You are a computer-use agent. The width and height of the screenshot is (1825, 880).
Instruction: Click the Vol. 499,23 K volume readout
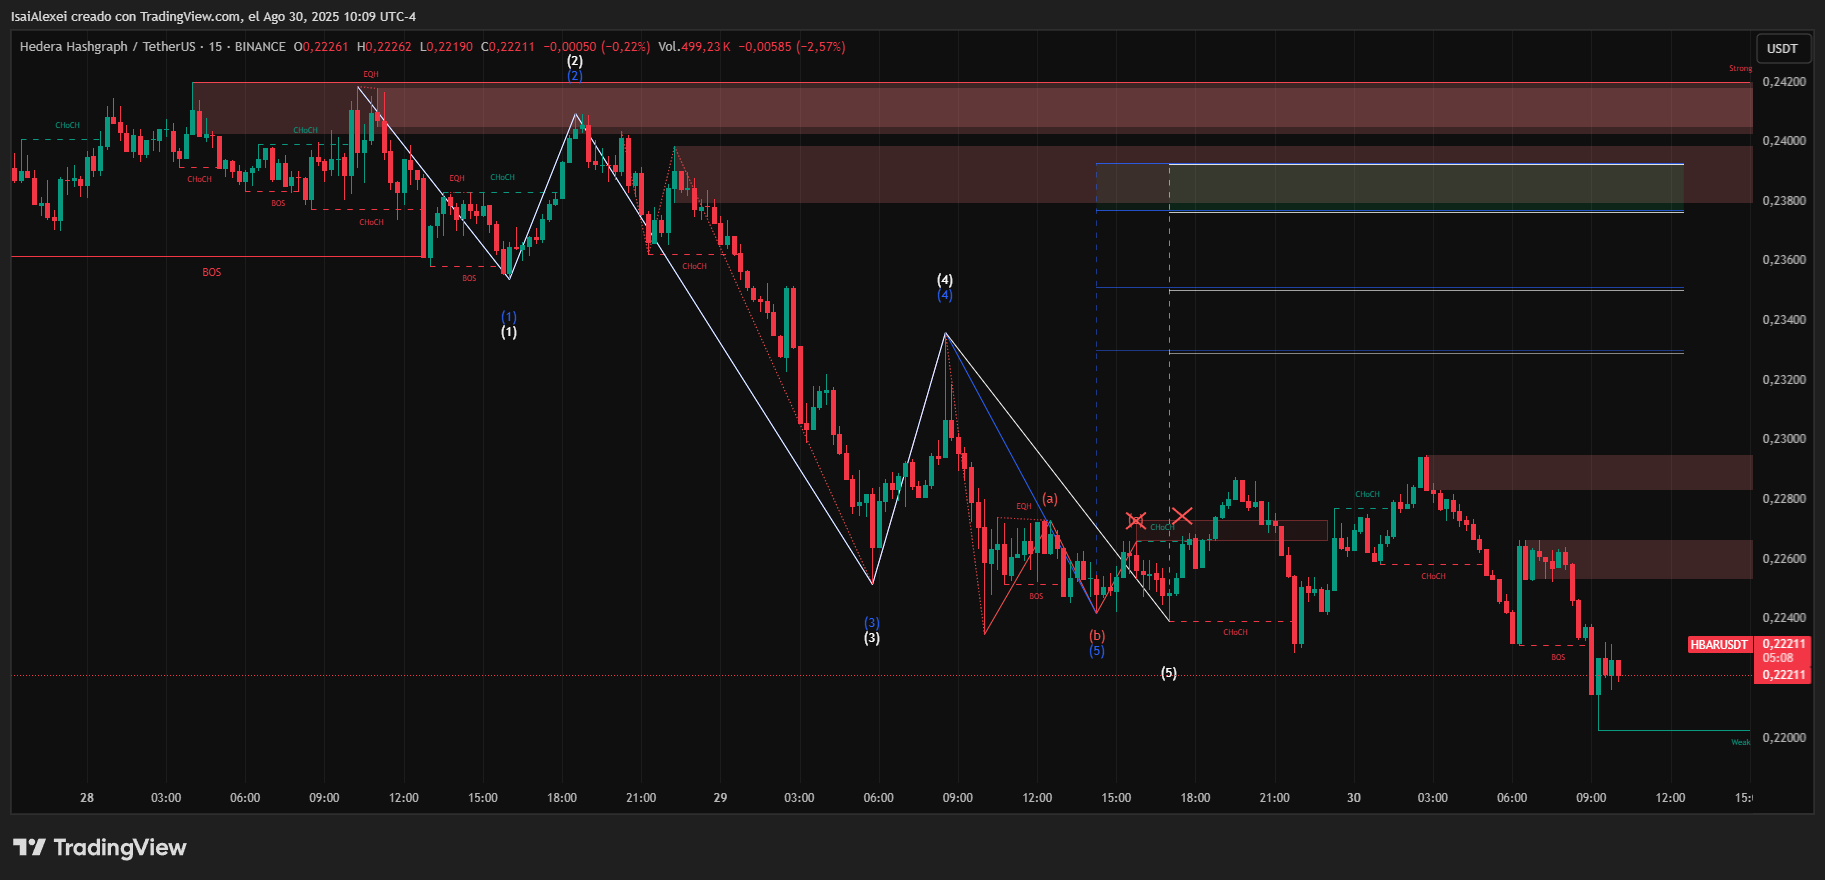coord(694,47)
